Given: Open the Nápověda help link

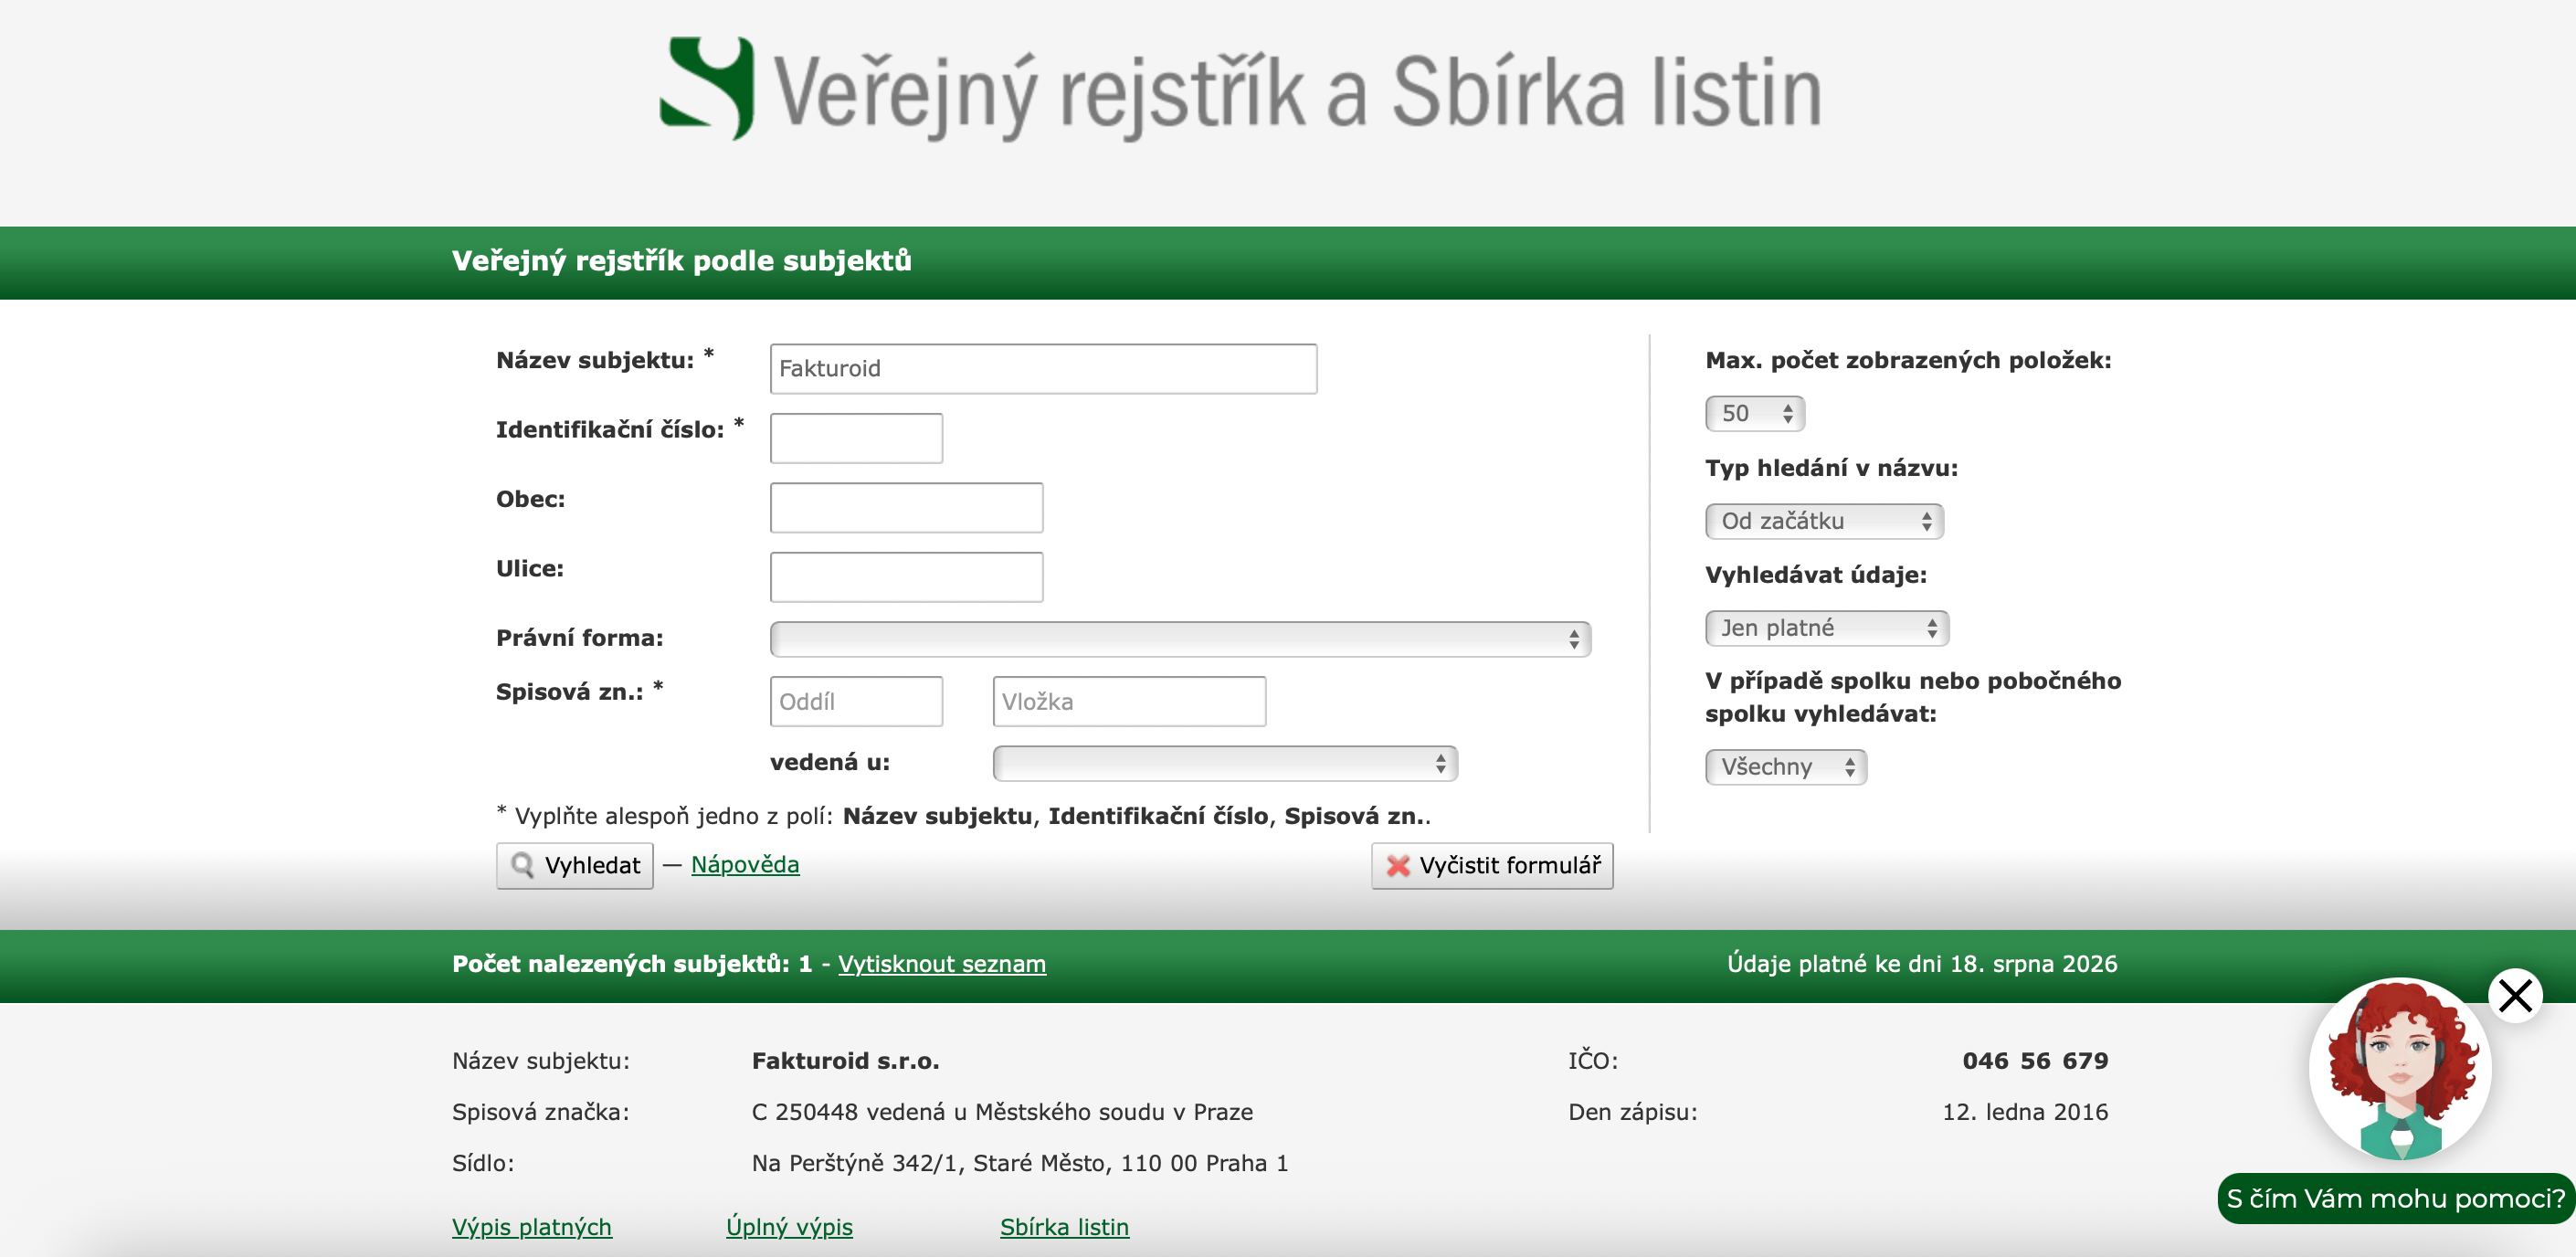Looking at the screenshot, I should tap(745, 864).
